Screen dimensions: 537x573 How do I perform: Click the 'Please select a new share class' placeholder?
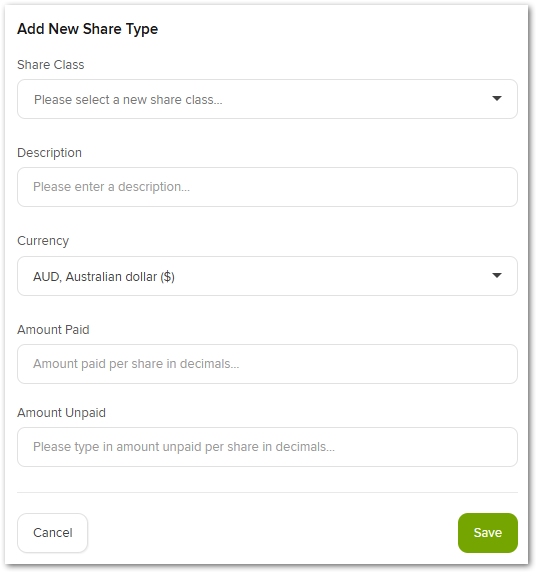(128, 99)
